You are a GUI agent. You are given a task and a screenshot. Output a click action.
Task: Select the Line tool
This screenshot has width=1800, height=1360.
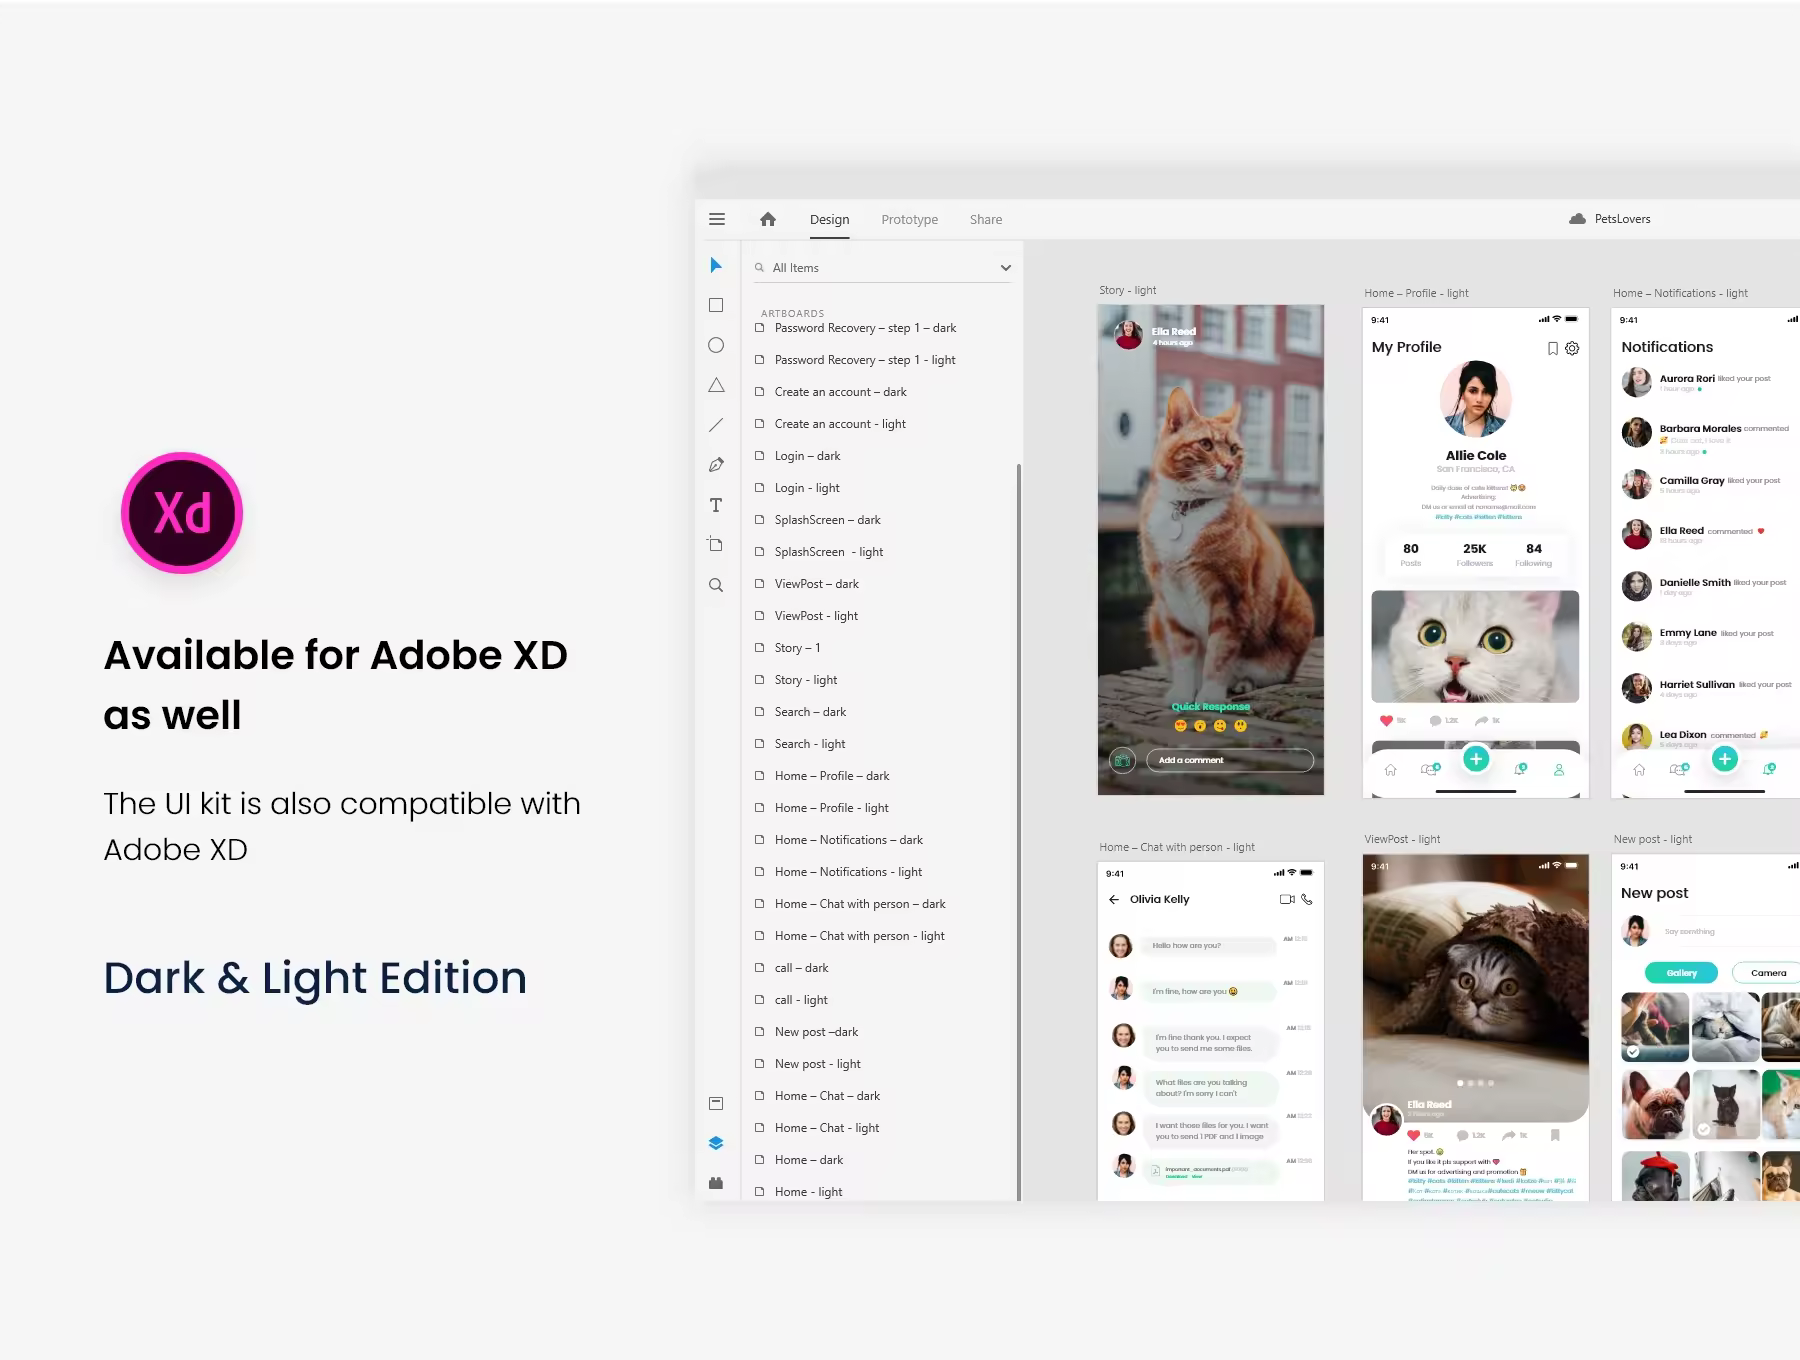pos(716,425)
